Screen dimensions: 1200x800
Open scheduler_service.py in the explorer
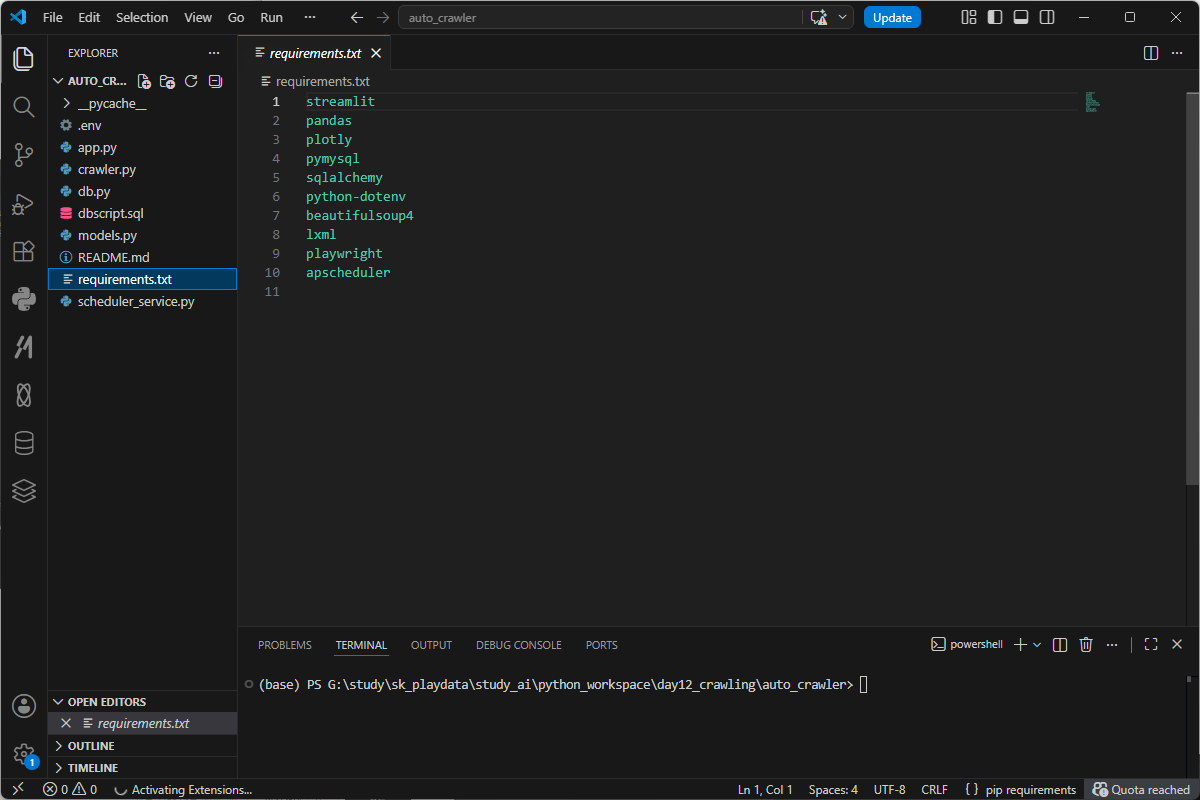coord(142,301)
